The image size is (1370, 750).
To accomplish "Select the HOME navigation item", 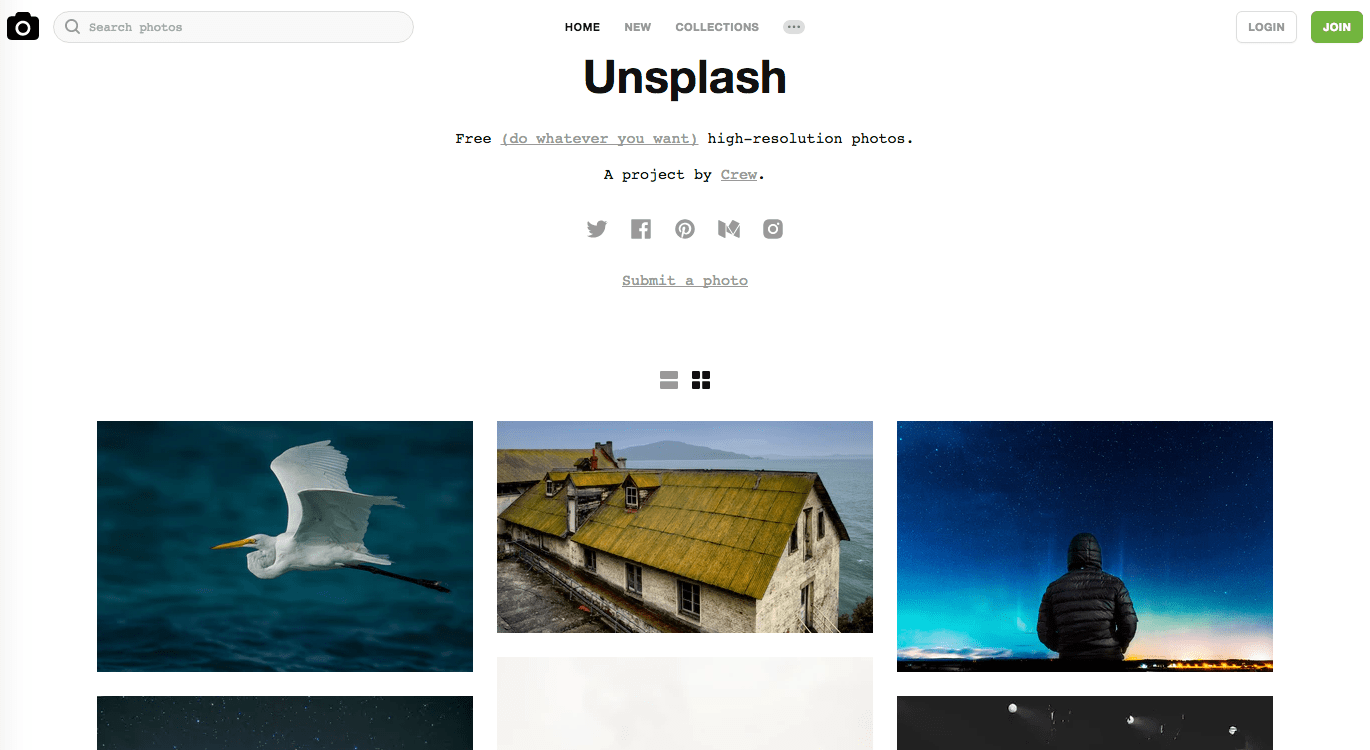I will tap(582, 27).
